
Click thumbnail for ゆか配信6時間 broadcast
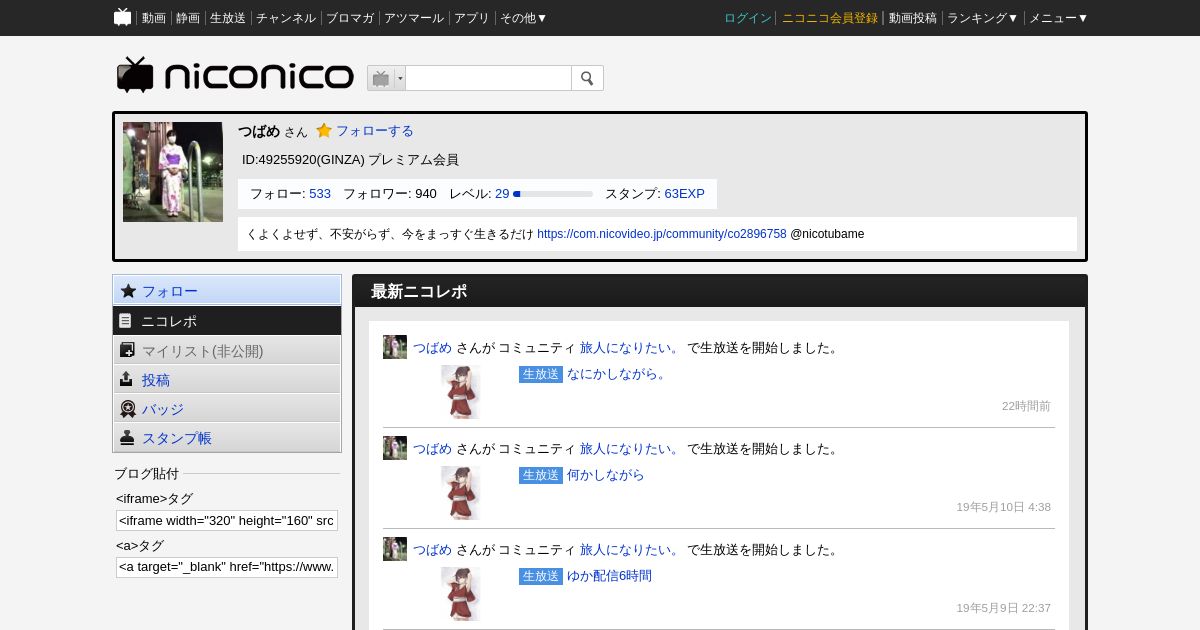[x=460, y=594]
